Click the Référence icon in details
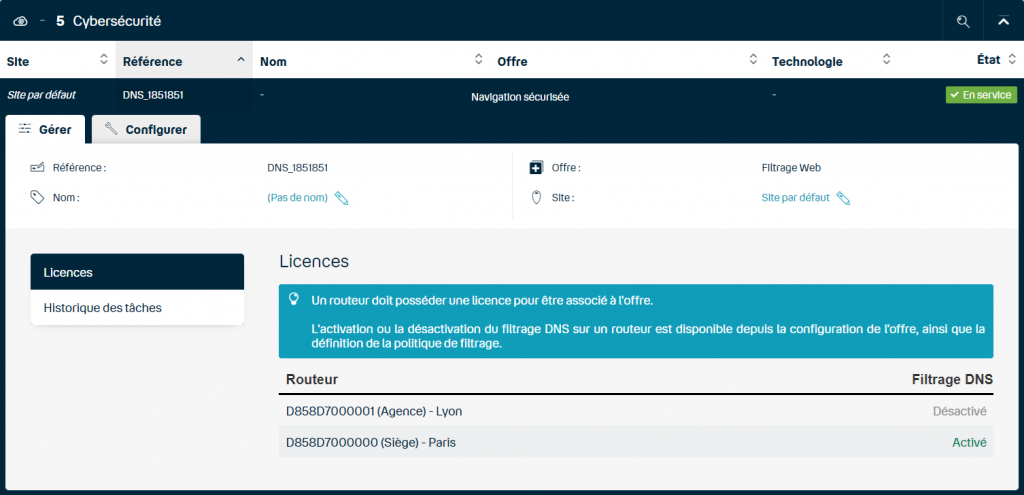 click(37, 168)
